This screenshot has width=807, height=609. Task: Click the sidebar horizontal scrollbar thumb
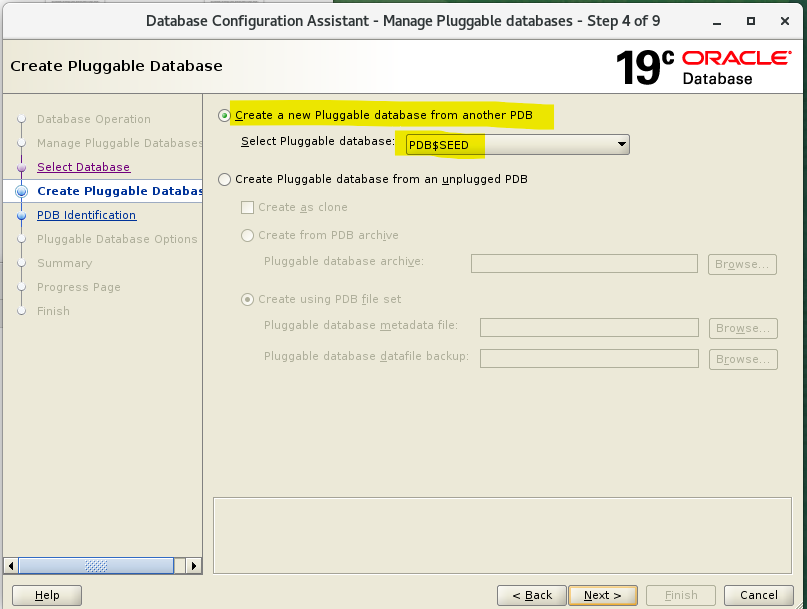coord(96,566)
